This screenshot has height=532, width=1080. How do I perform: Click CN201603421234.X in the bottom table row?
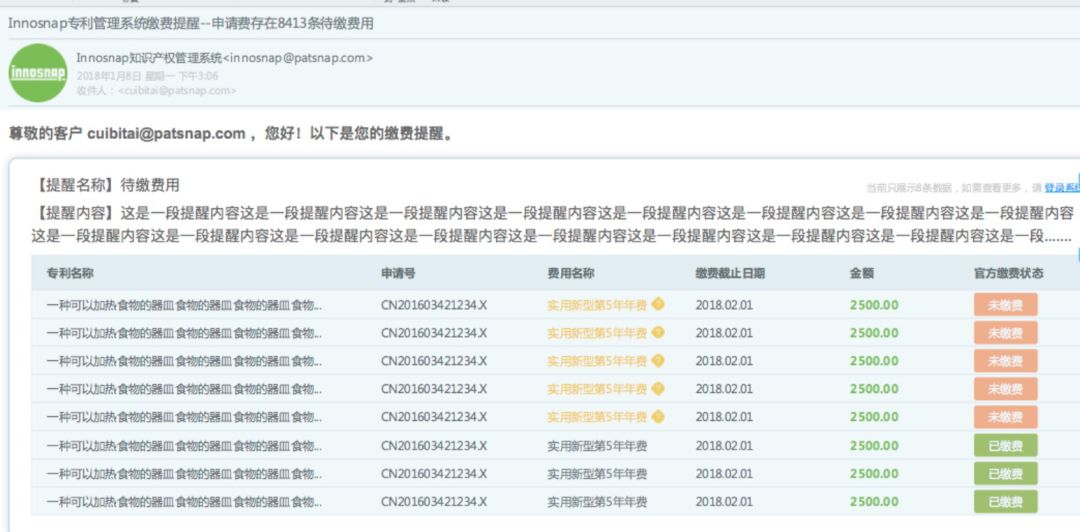pyautogui.click(x=434, y=502)
